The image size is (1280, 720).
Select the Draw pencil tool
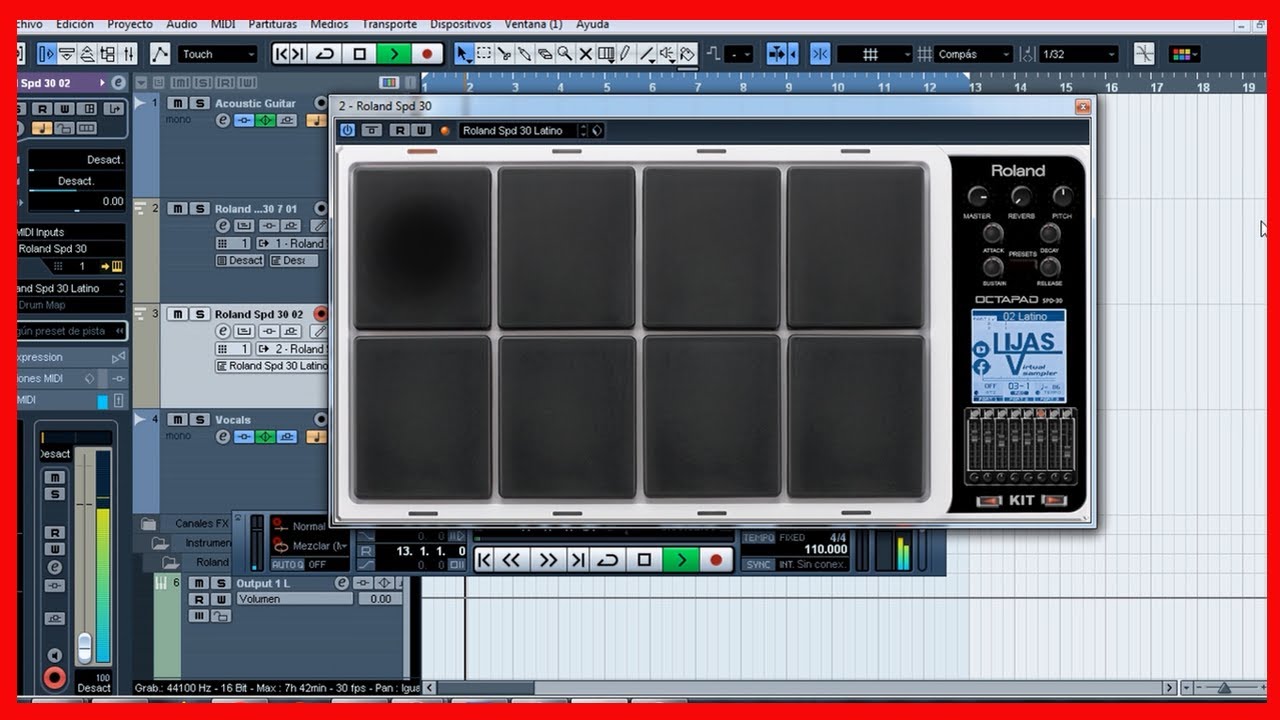pyautogui.click(x=625, y=54)
